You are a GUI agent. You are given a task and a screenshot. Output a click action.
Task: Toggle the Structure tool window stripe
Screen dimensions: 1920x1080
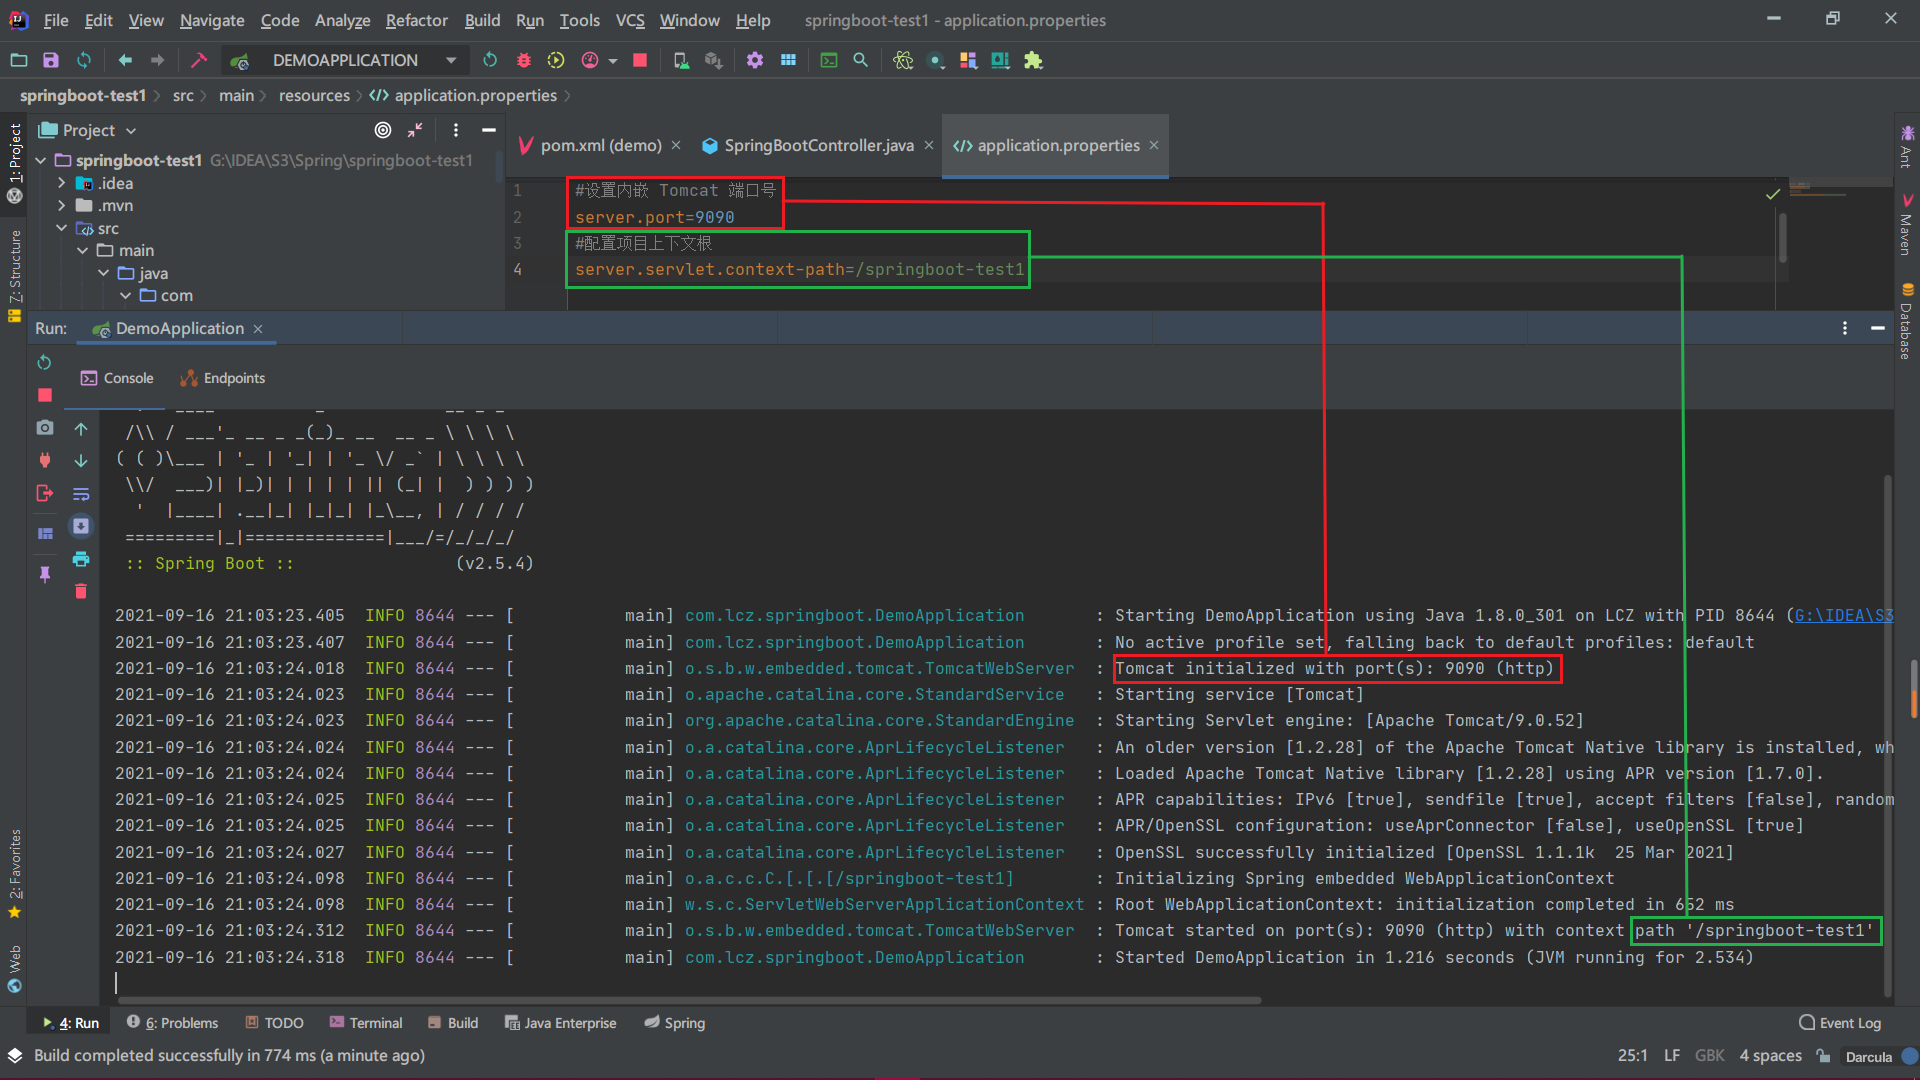coord(14,275)
